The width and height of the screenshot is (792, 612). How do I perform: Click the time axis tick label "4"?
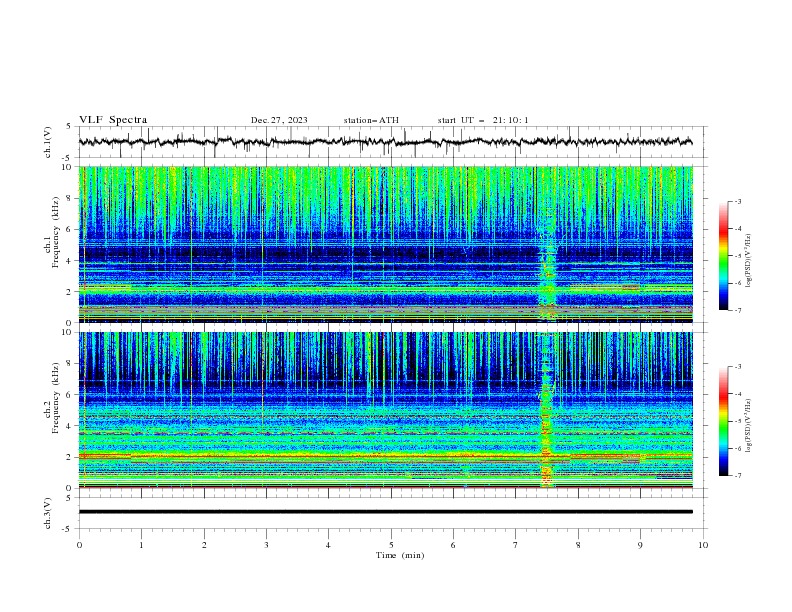click(329, 545)
